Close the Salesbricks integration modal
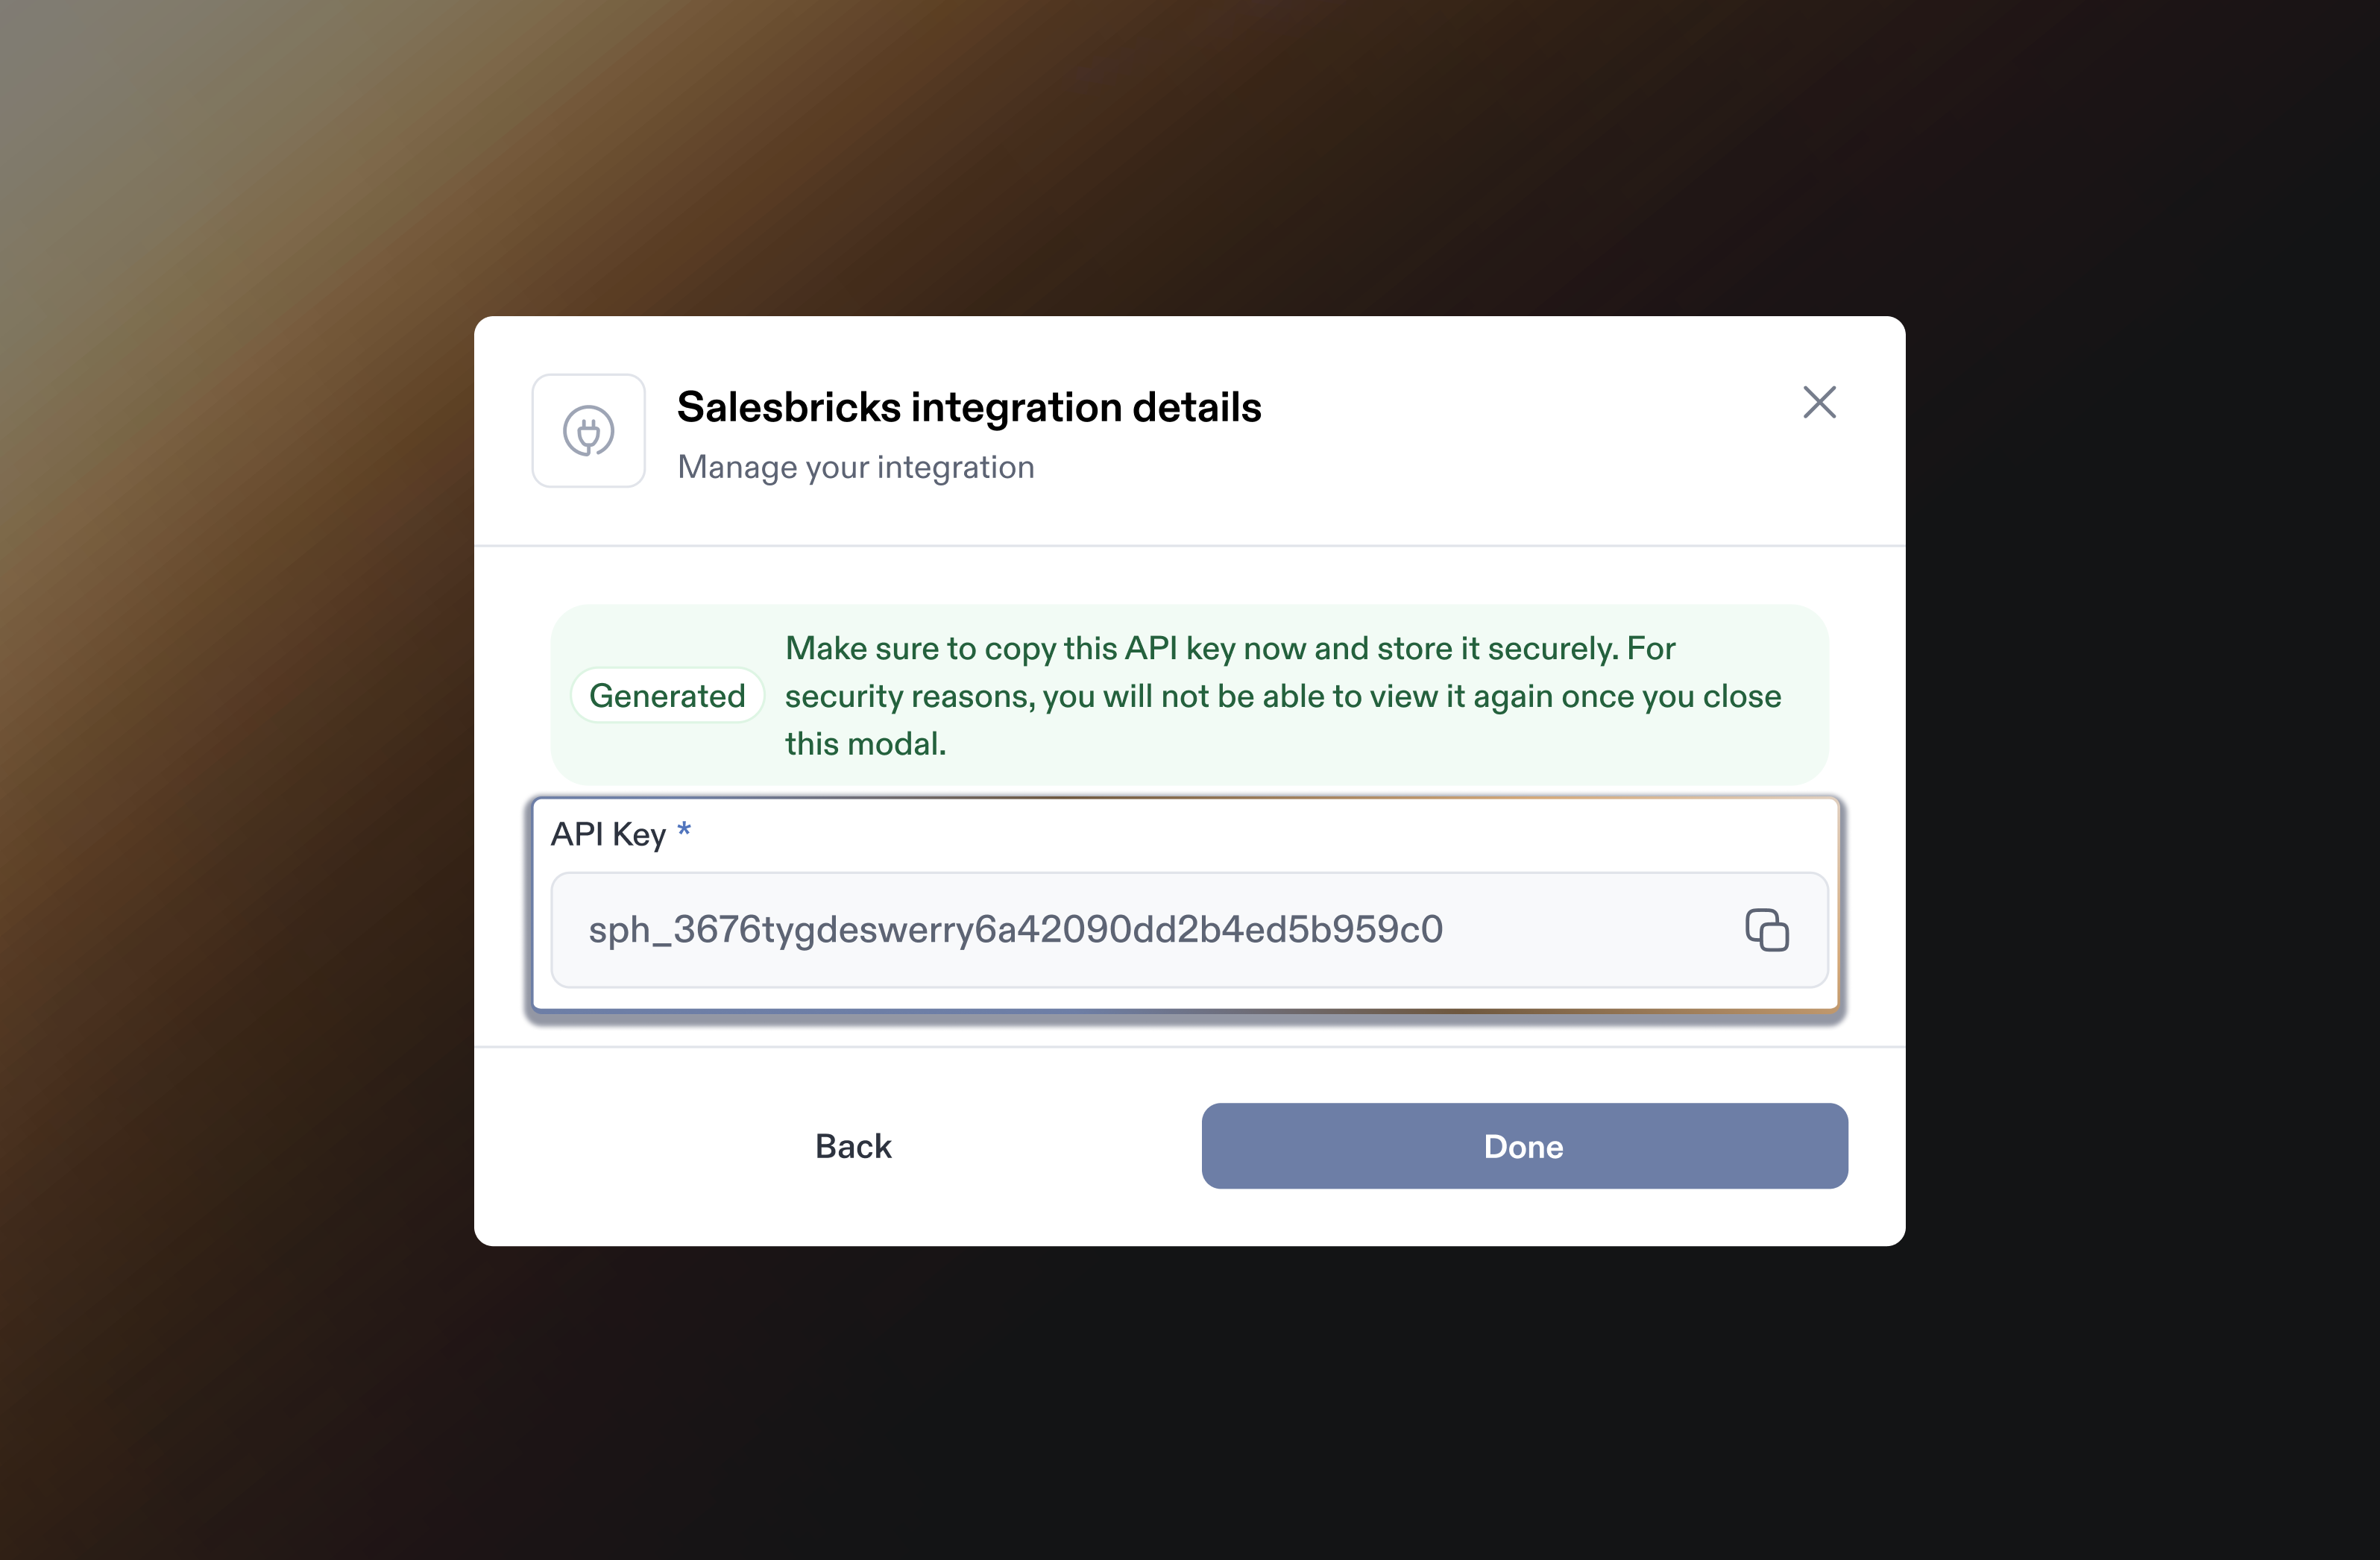Viewport: 2380px width, 1560px height. (1819, 402)
